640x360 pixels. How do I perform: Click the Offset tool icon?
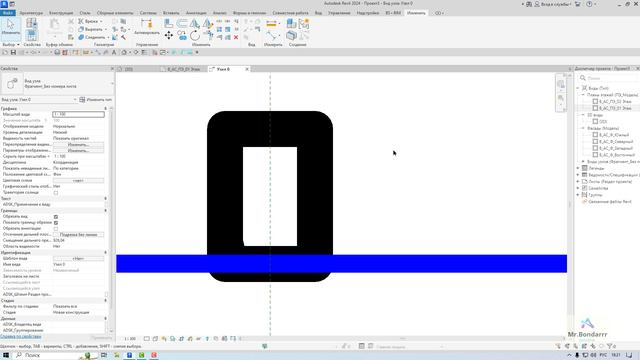pos(182,24)
